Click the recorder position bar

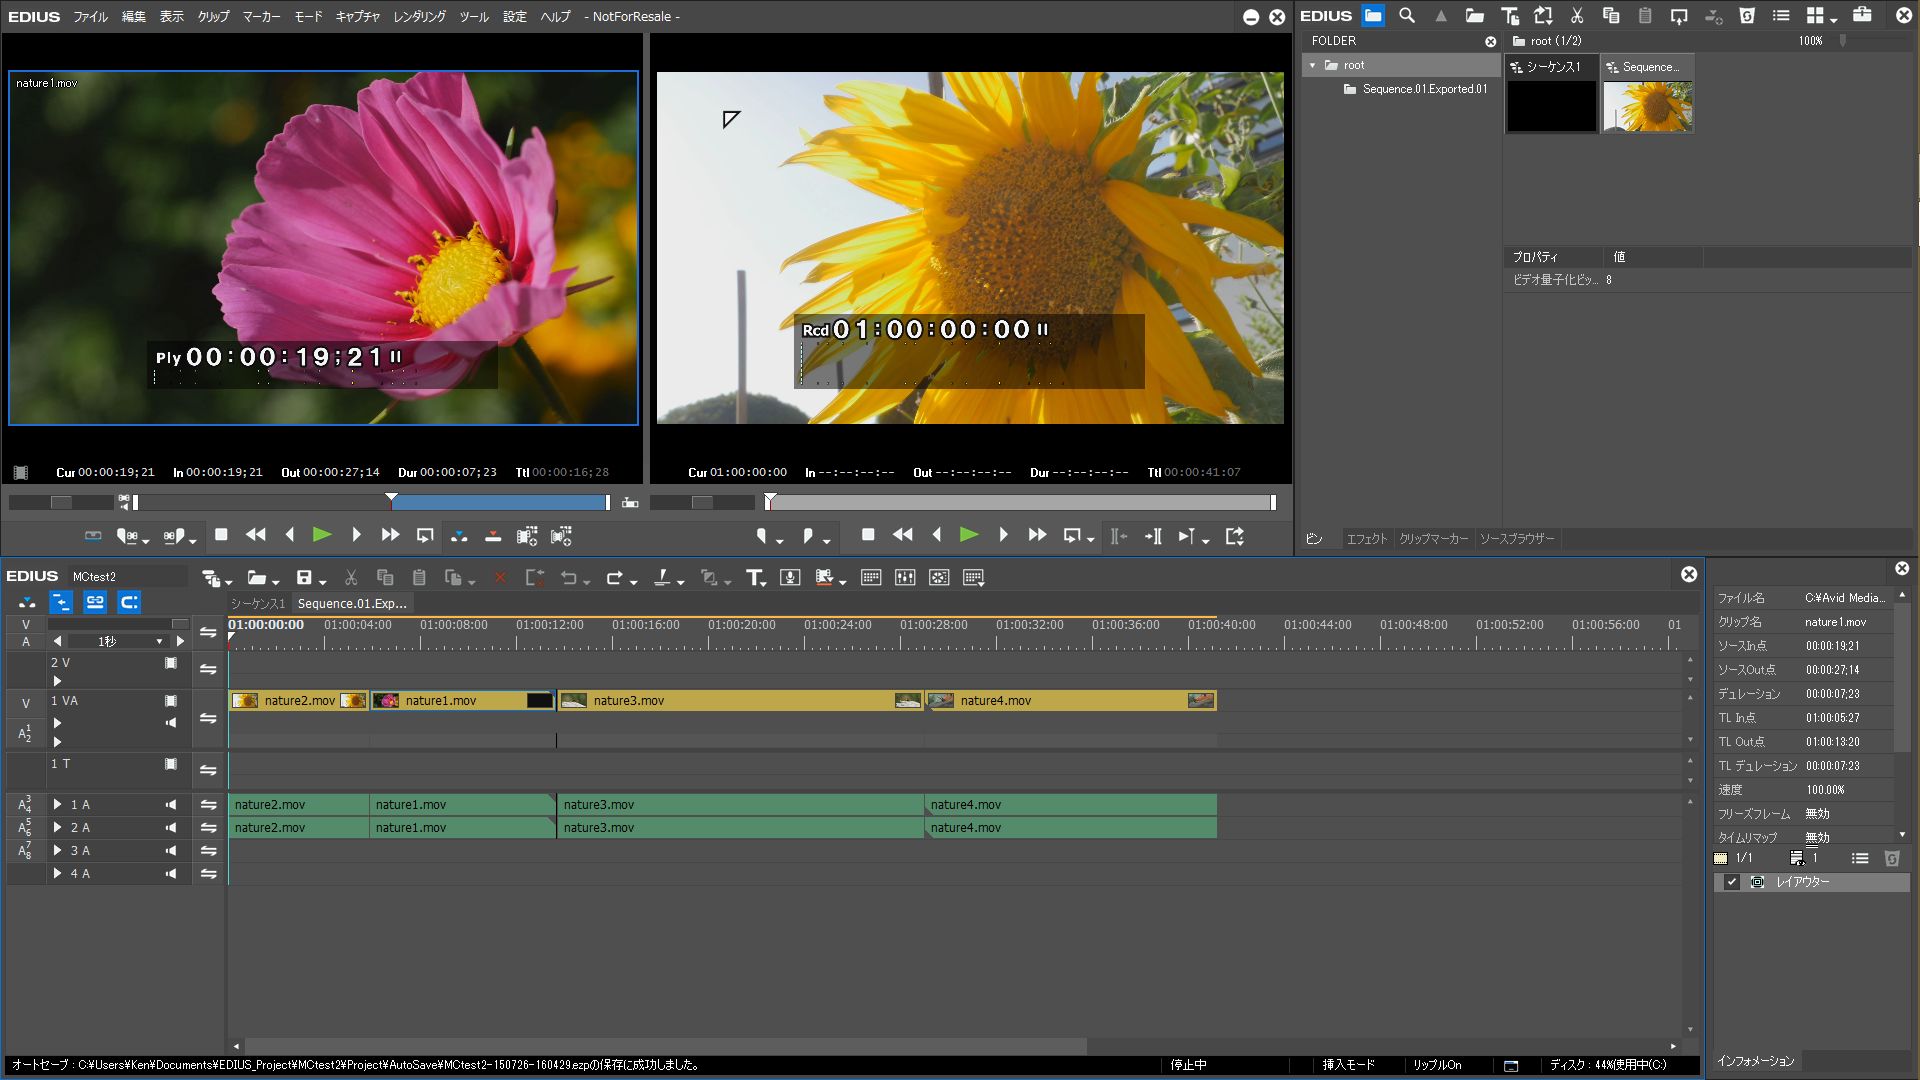tap(1022, 503)
